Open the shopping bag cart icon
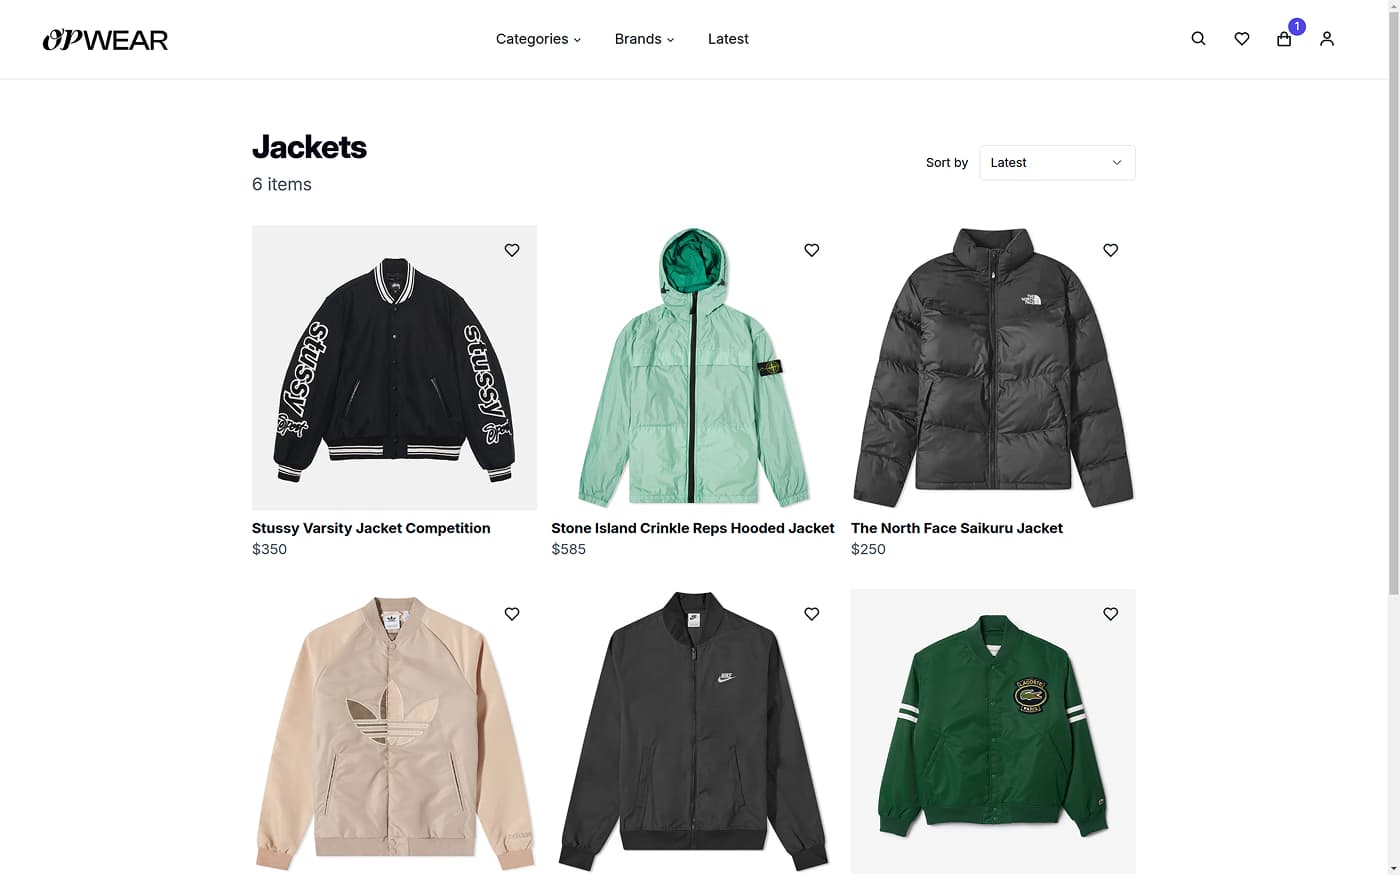 click(1284, 39)
